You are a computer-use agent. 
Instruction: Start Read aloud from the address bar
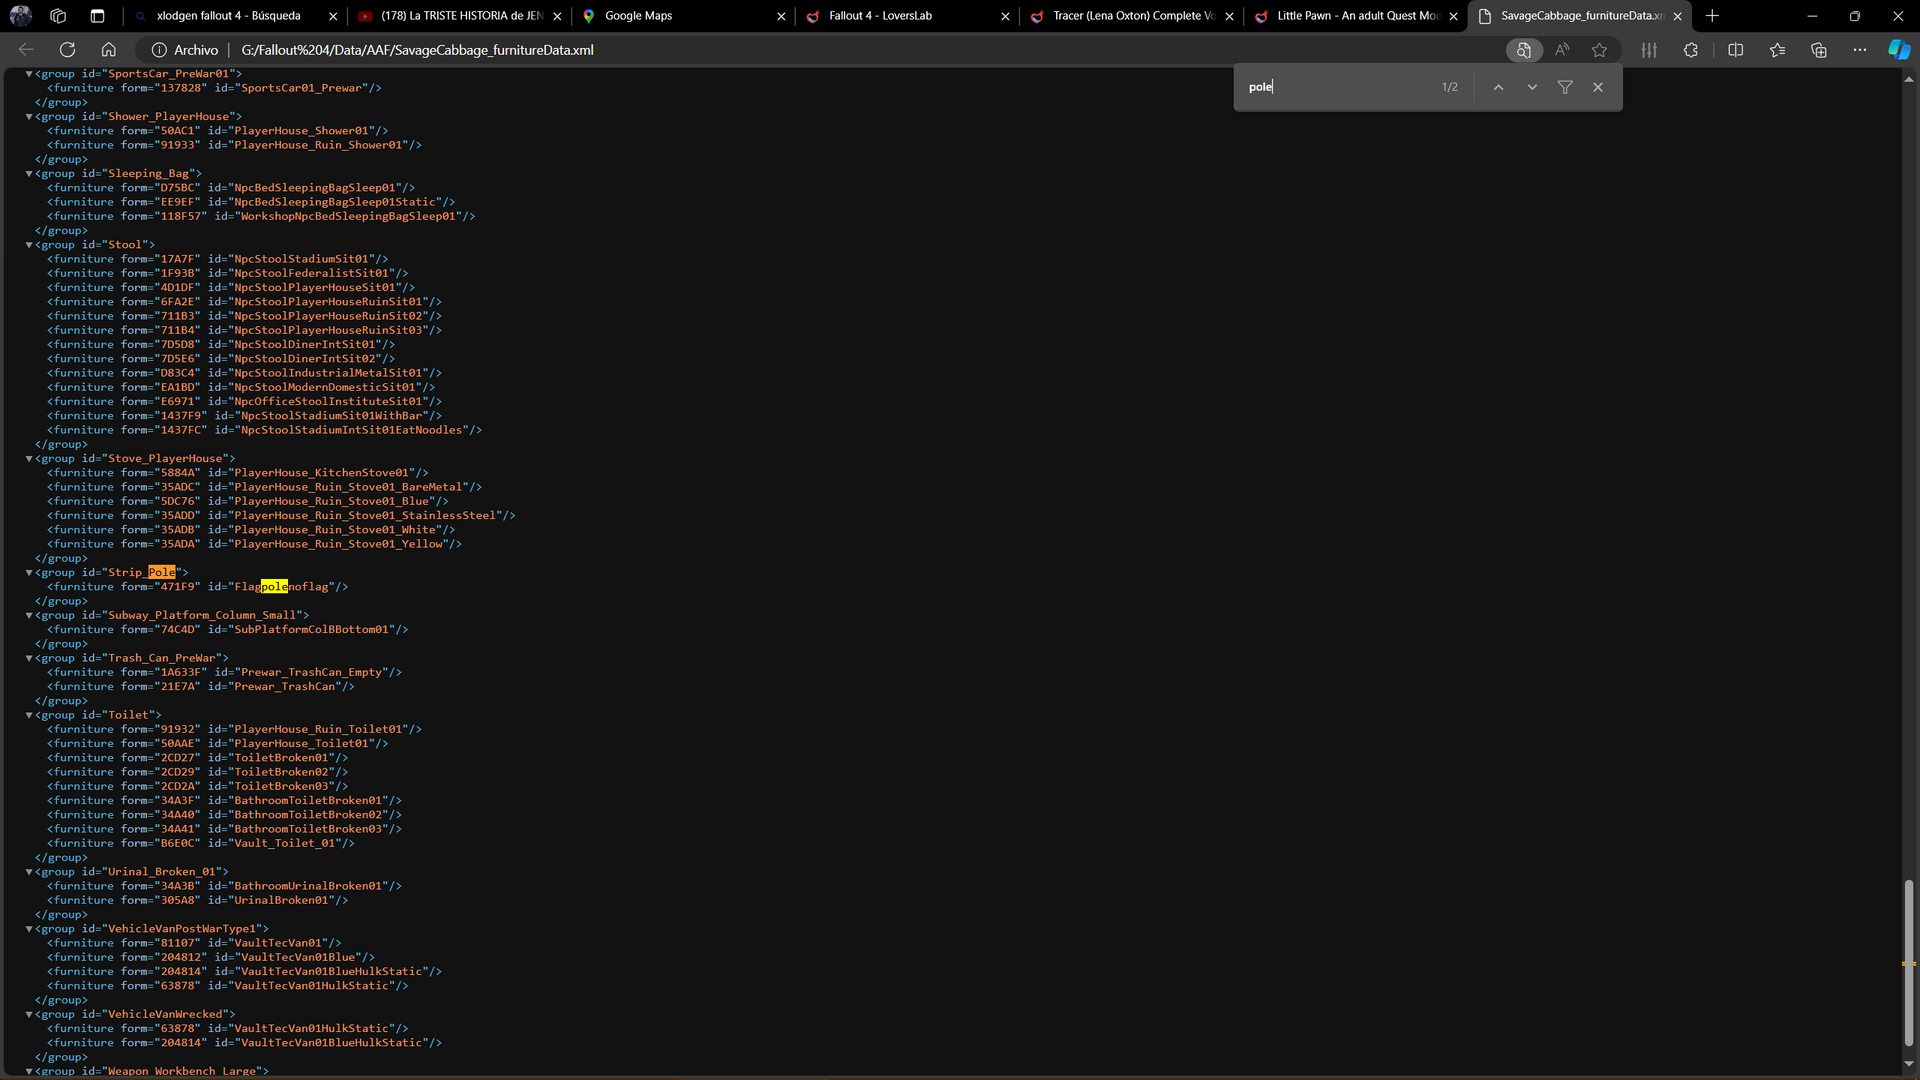(x=1562, y=50)
